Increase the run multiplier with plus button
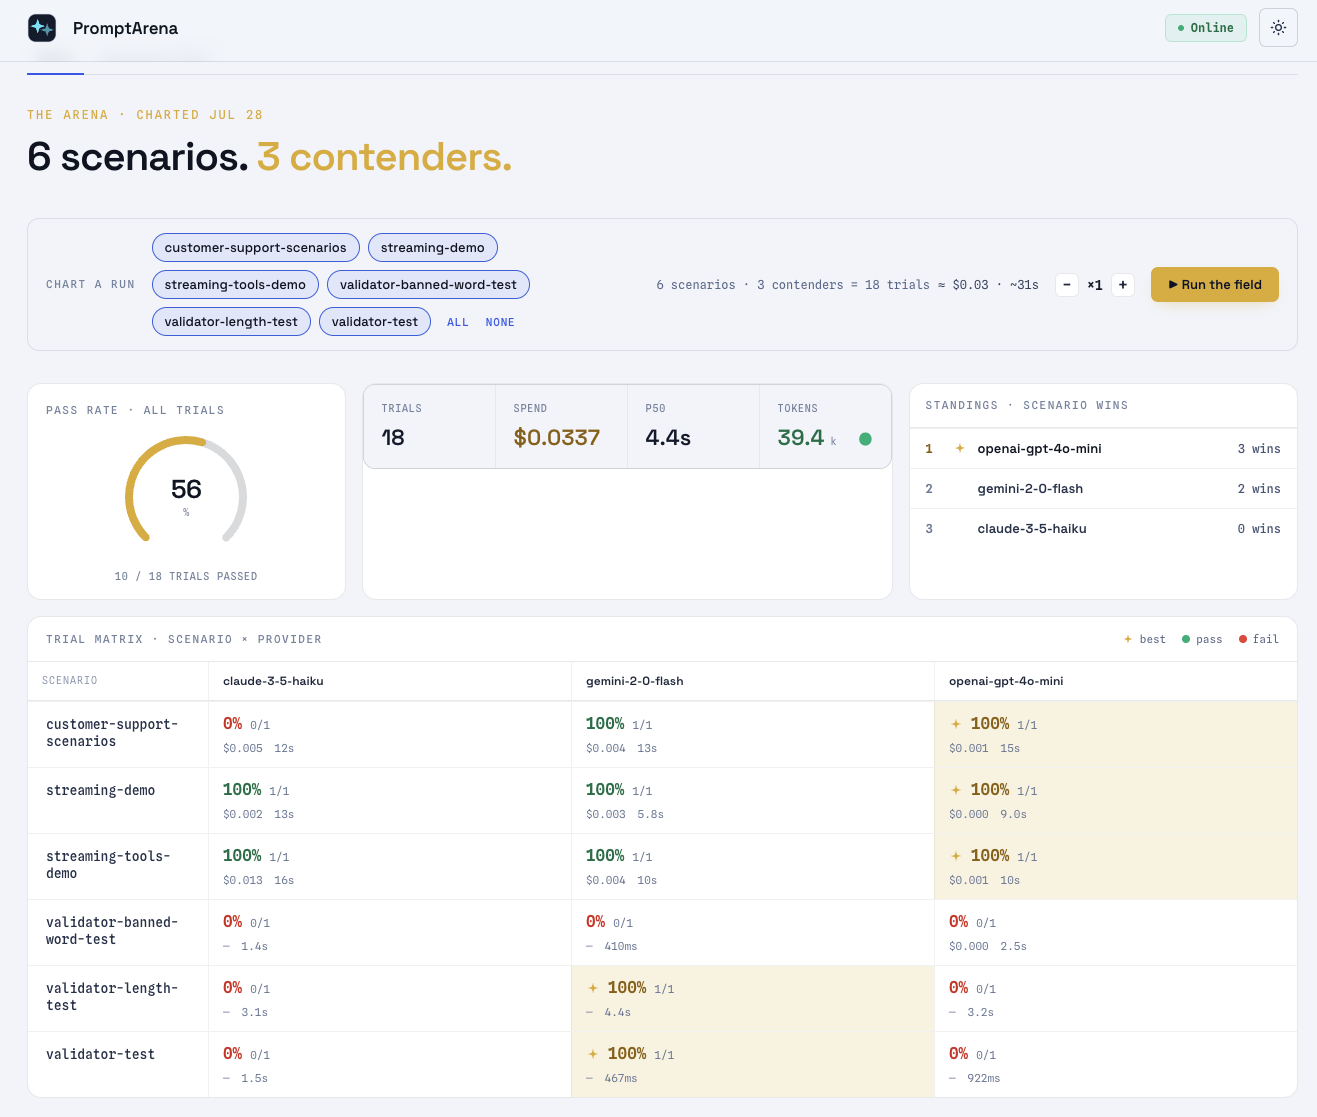Image resolution: width=1317 pixels, height=1117 pixels. click(1123, 285)
